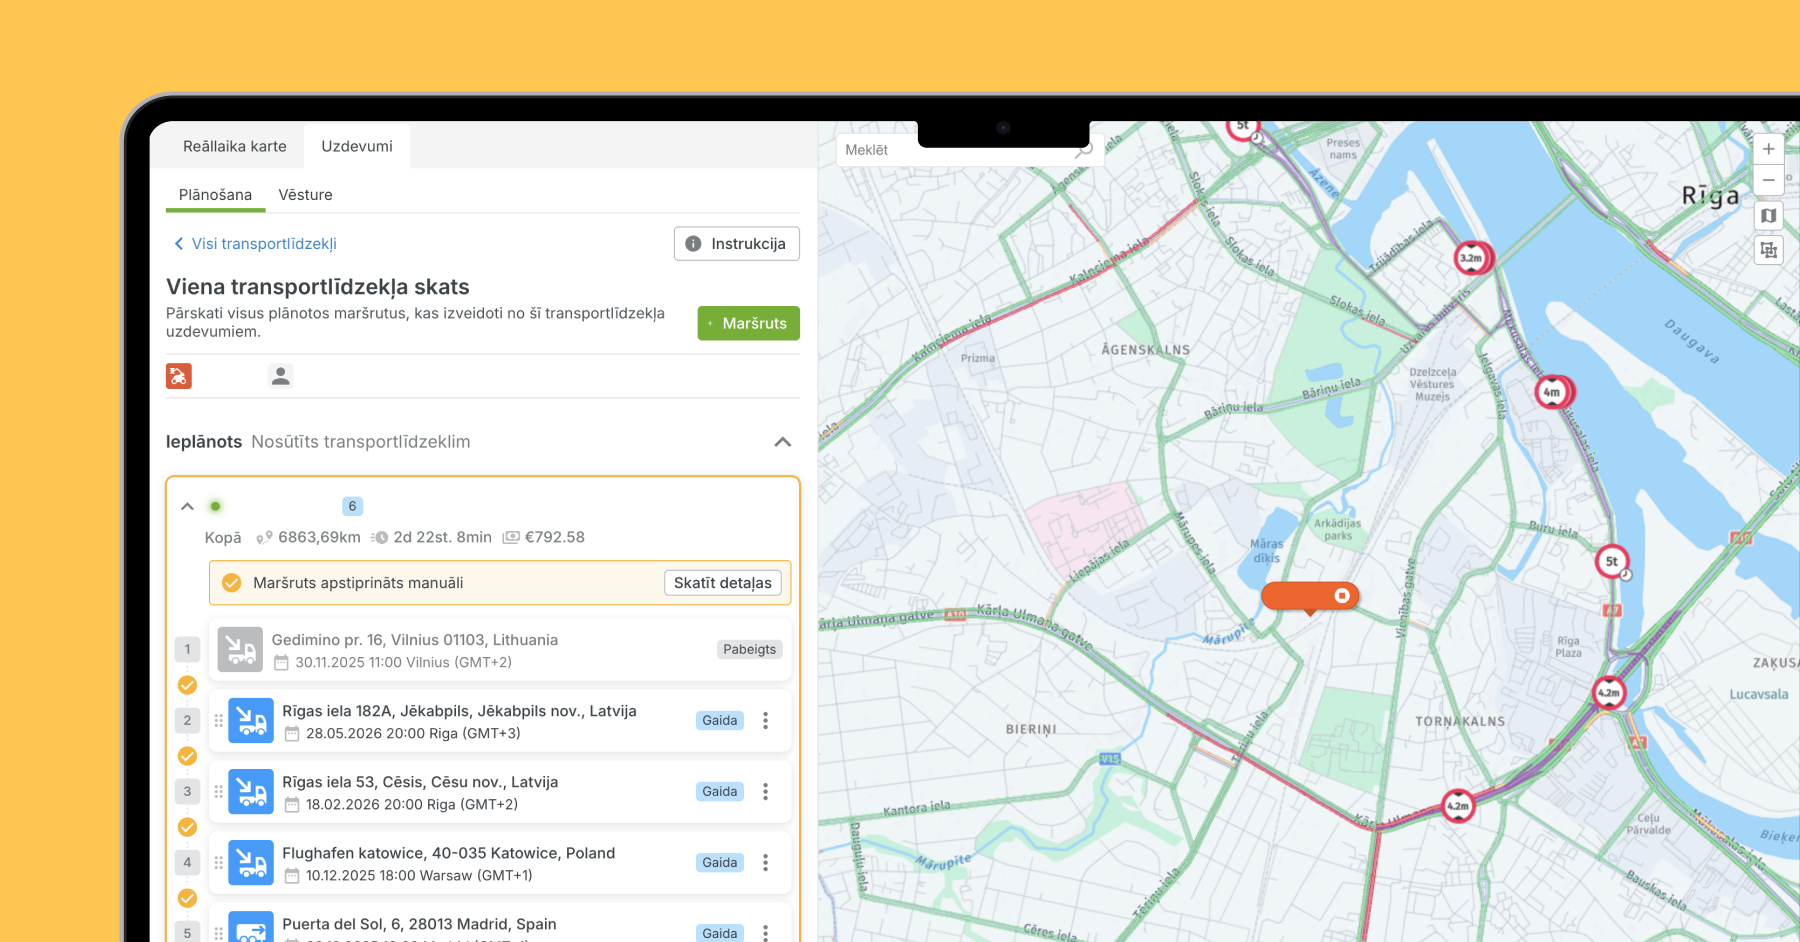Screen dimensions: 1800x942
Task: Grab the drag handle of Jēkabpils stop
Action: tap(218, 721)
